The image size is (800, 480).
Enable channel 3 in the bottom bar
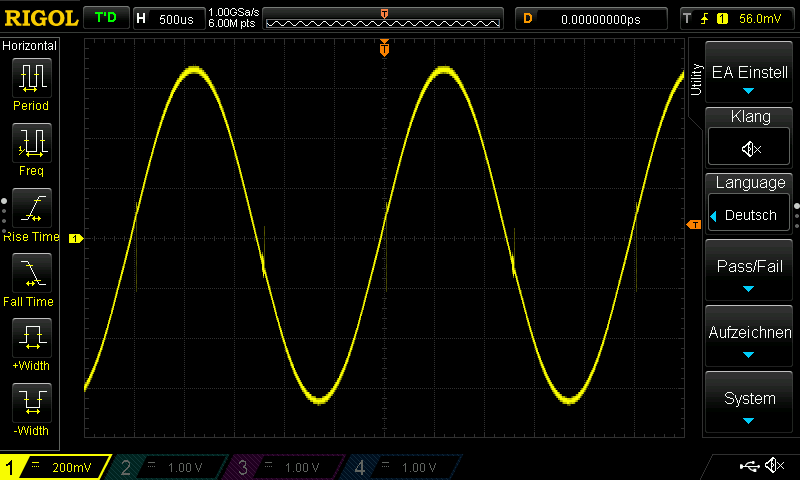click(285, 467)
